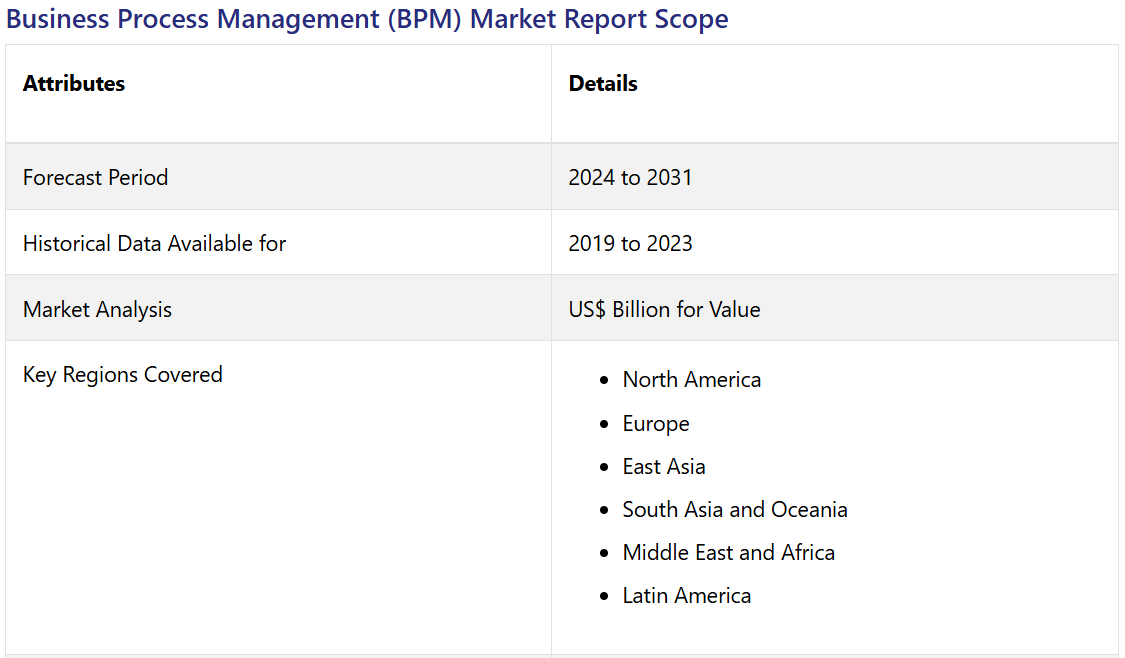Image resolution: width=1125 pixels, height=658 pixels.
Task: Click the bullet point beside Latin America
Action: pyautogui.click(x=603, y=597)
